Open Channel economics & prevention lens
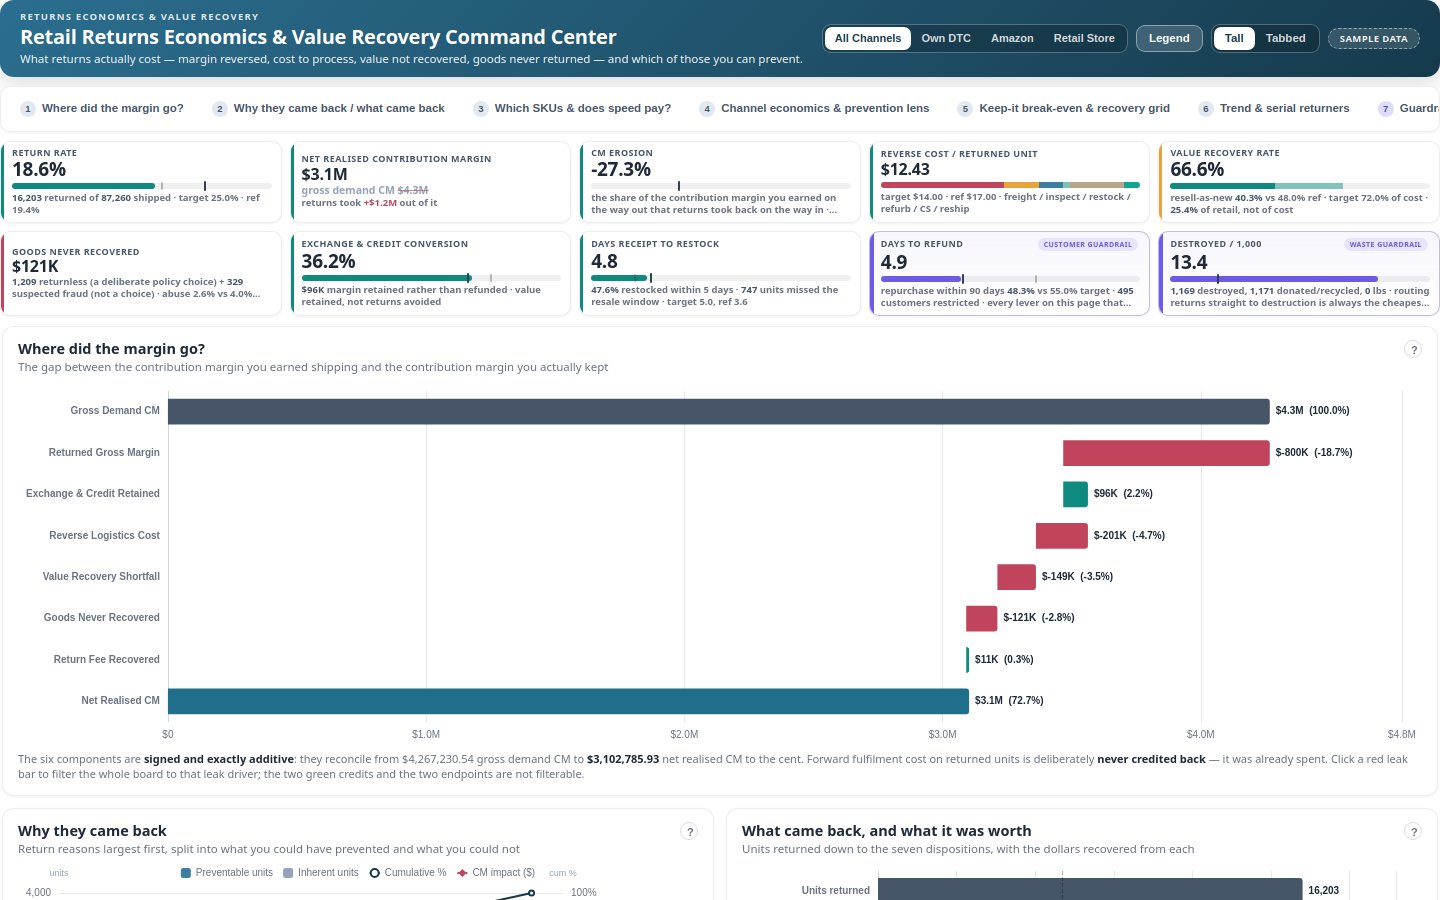The image size is (1440, 900). pos(815,108)
